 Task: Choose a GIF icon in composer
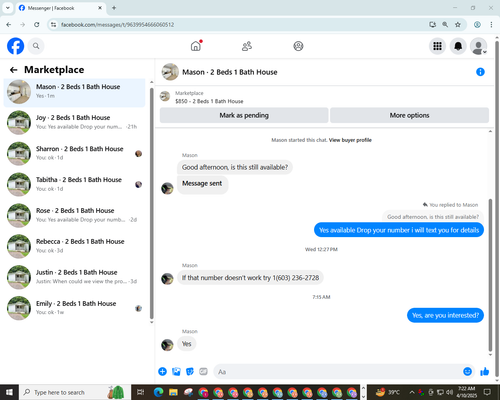click(203, 371)
